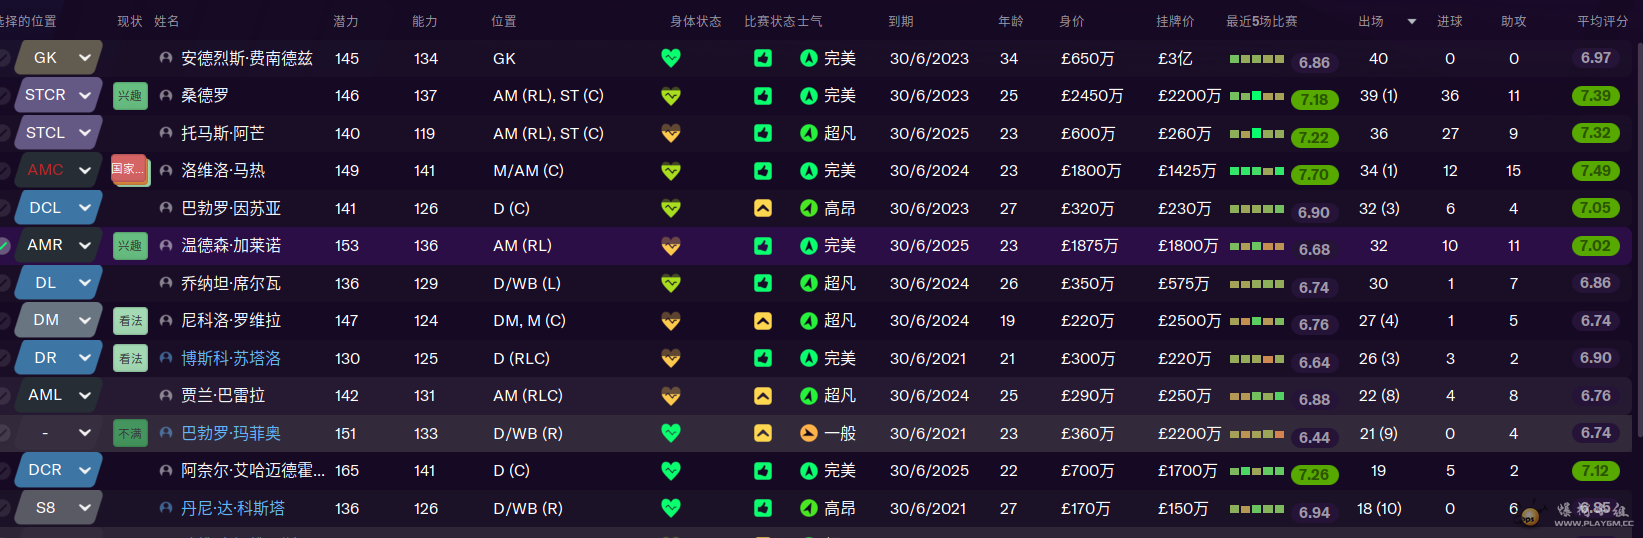Click the player profile icon beside 桑德罗

[166, 96]
